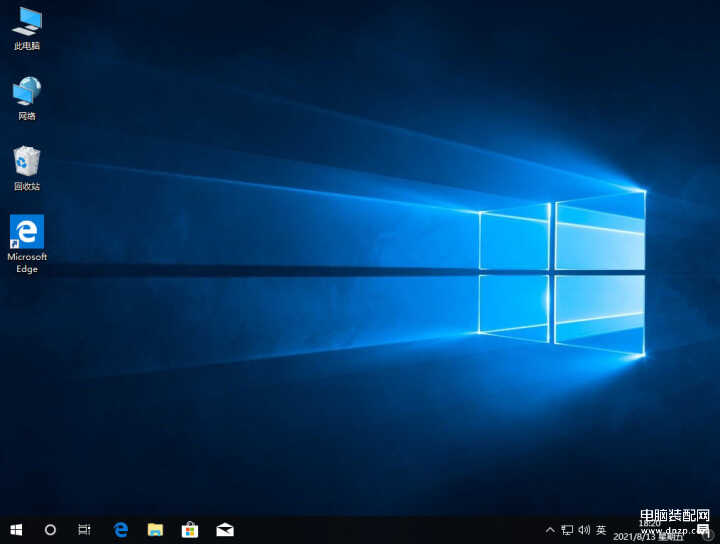The width and height of the screenshot is (720, 544).
Task: Click the speaker volume tray icon
Action: pos(584,530)
